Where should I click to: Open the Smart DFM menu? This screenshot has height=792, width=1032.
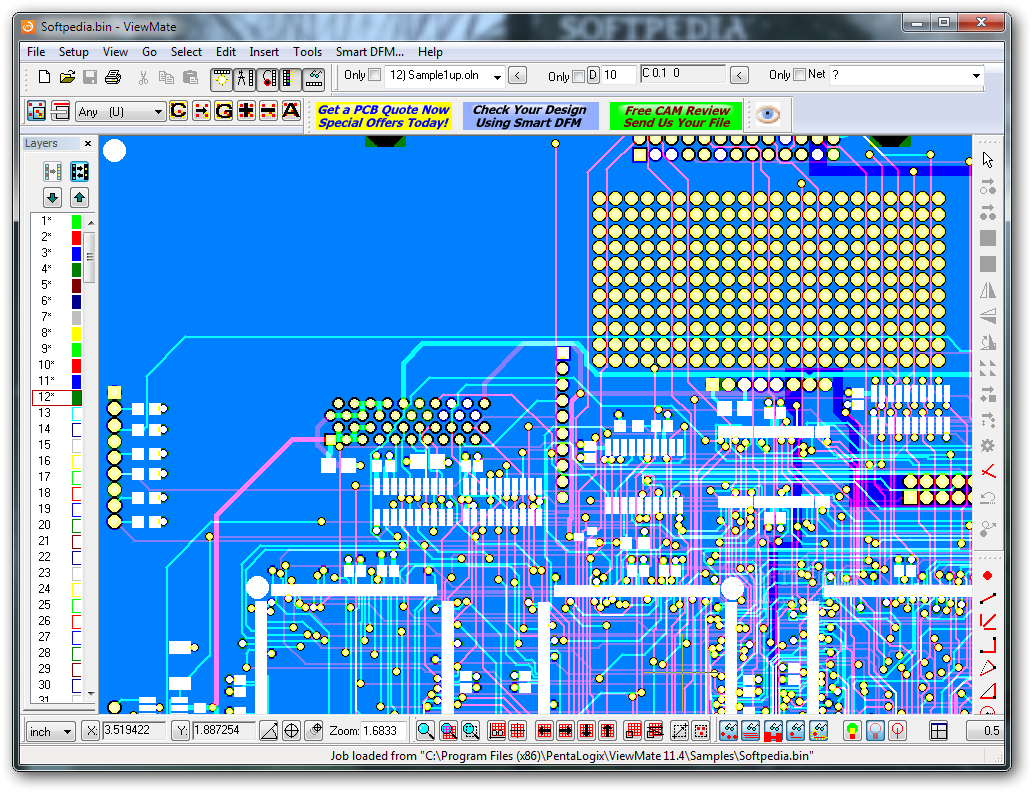coord(369,52)
